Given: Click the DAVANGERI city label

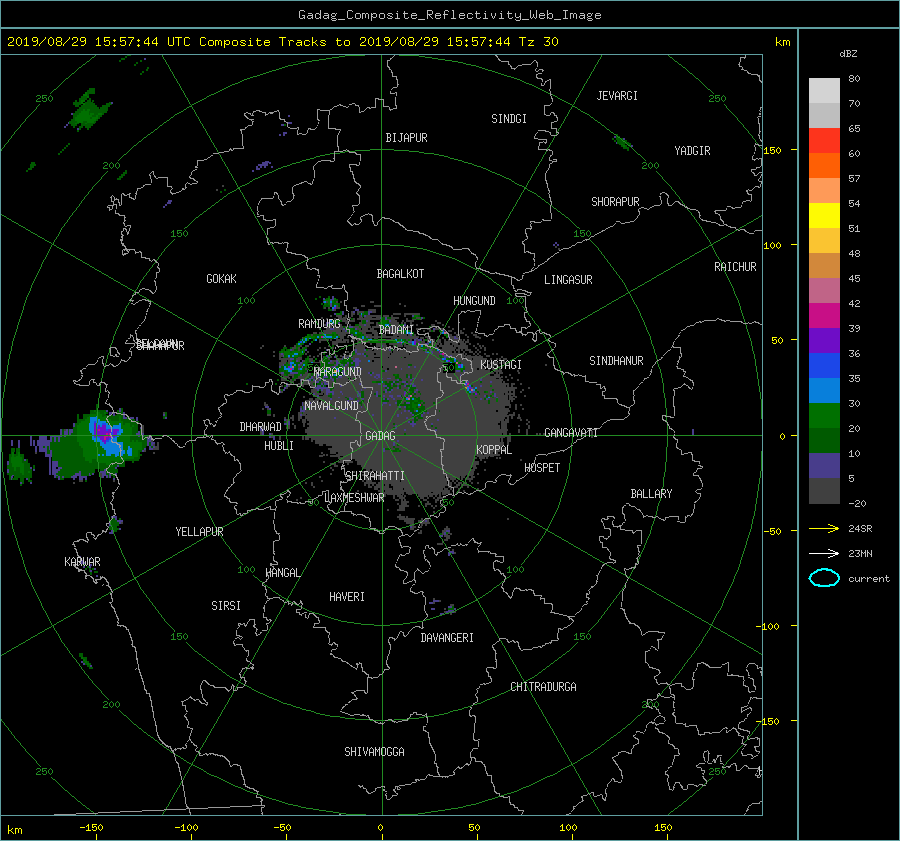Looking at the screenshot, I should click(447, 638).
